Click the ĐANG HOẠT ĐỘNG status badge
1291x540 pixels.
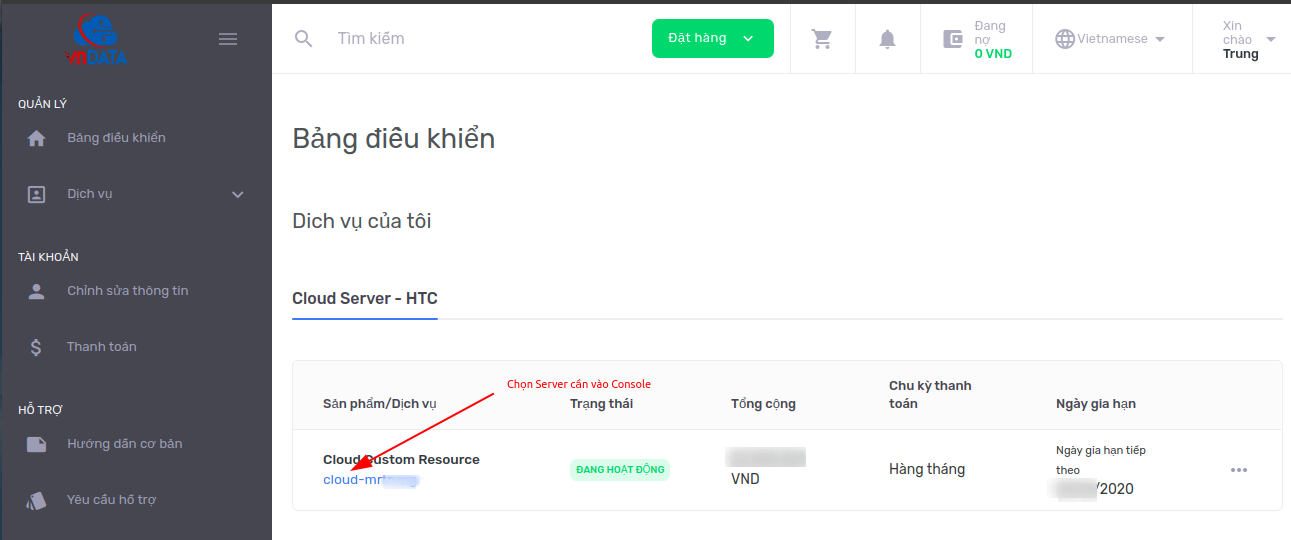pyautogui.click(x=619, y=470)
